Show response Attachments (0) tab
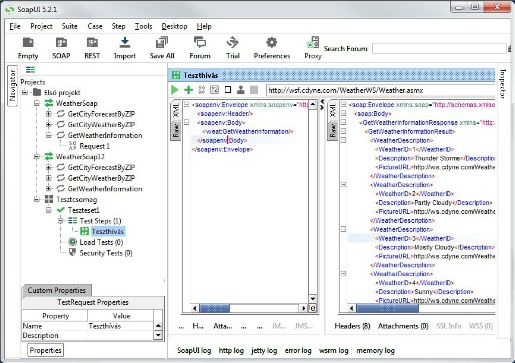515x363 pixels. click(x=403, y=326)
